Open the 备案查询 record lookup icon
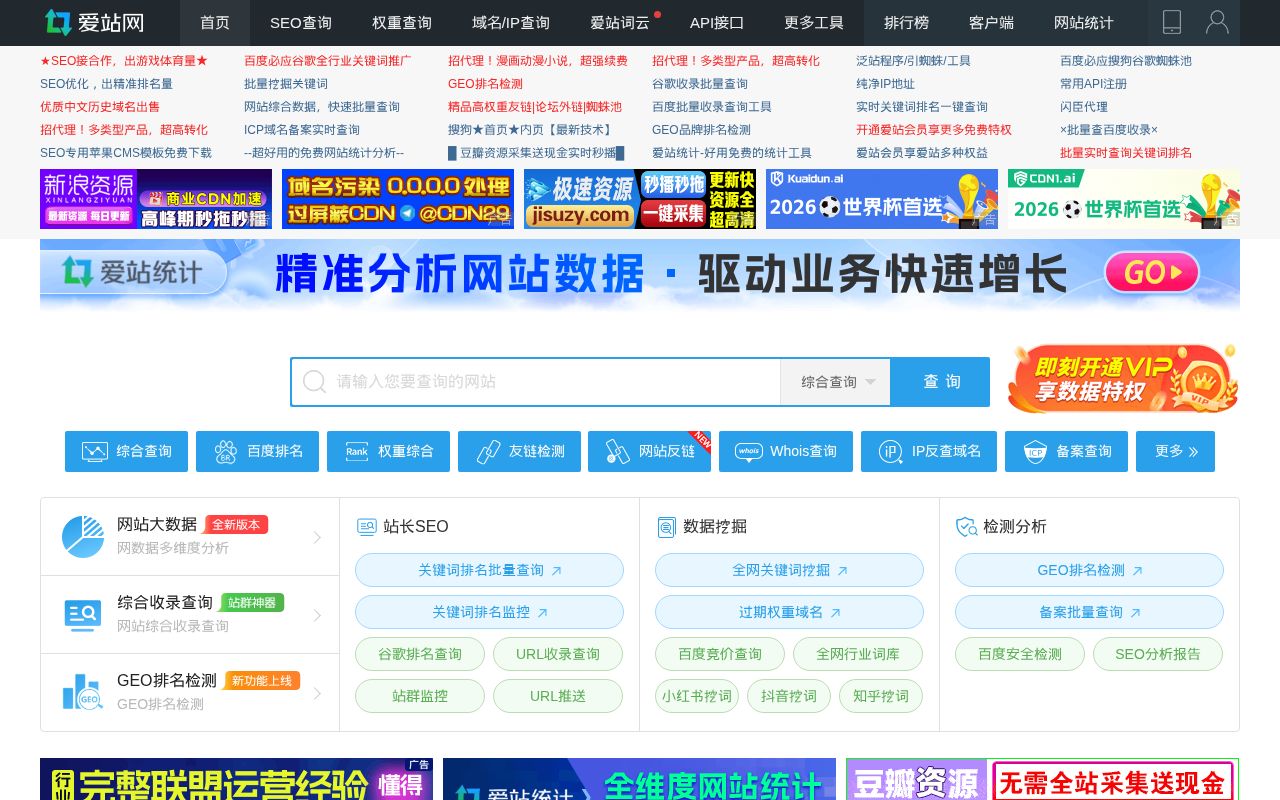1280x800 pixels. click(1035, 451)
